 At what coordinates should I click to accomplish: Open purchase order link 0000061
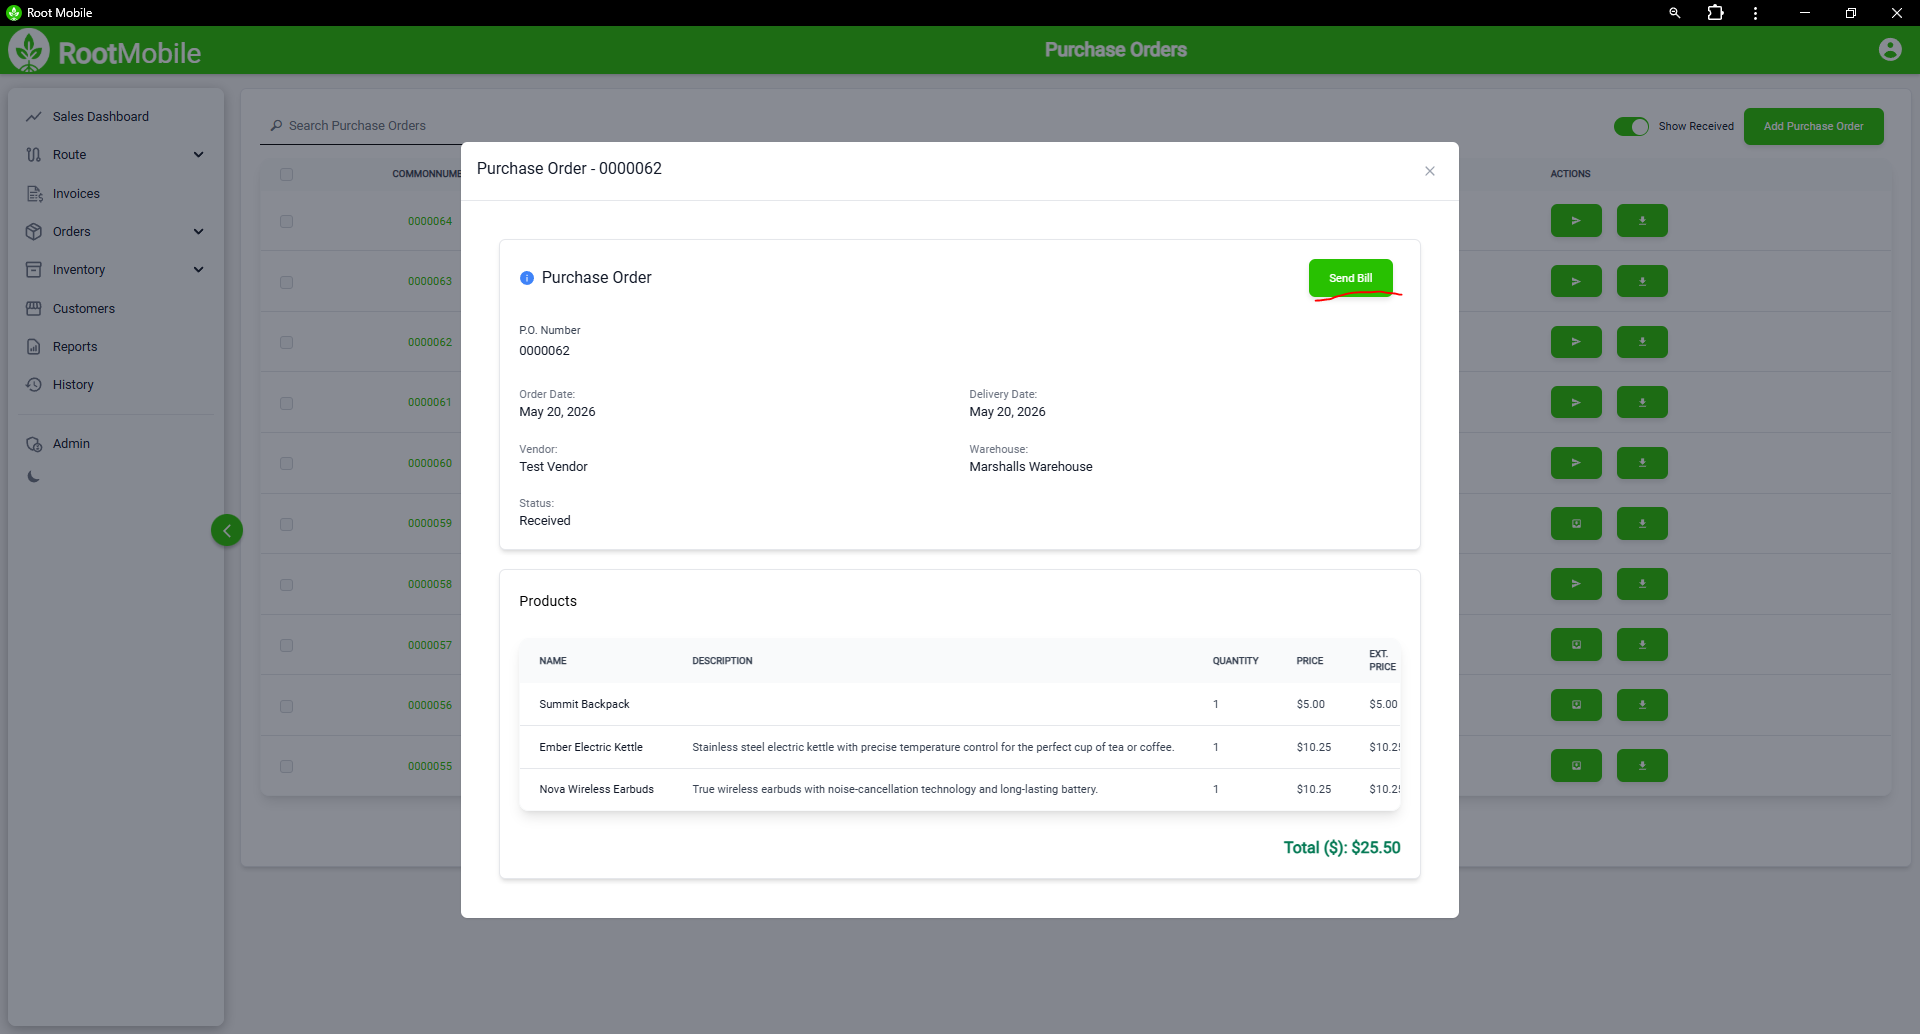tap(430, 402)
